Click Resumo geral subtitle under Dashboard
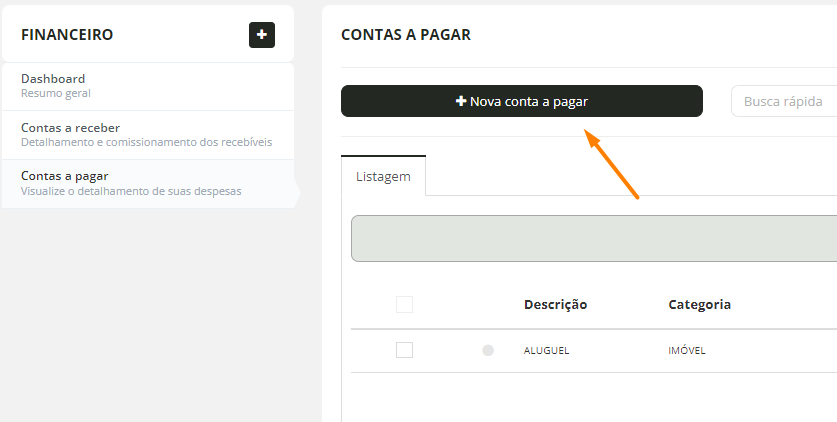The width and height of the screenshot is (837, 422). click(x=56, y=93)
